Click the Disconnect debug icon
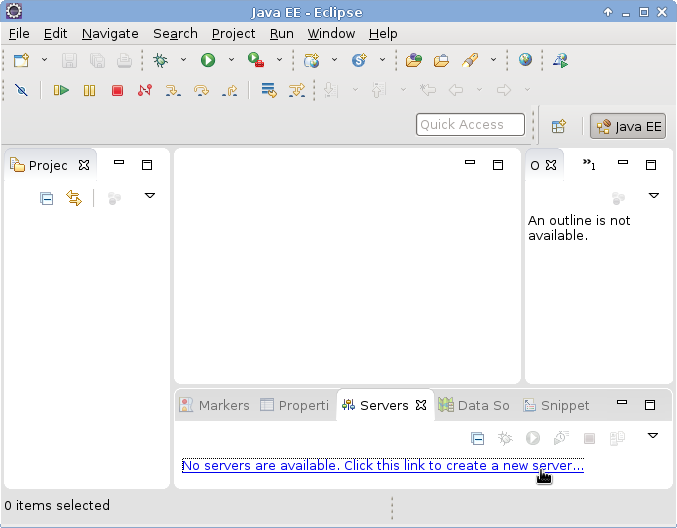The height and width of the screenshot is (528, 677). click(x=145, y=90)
